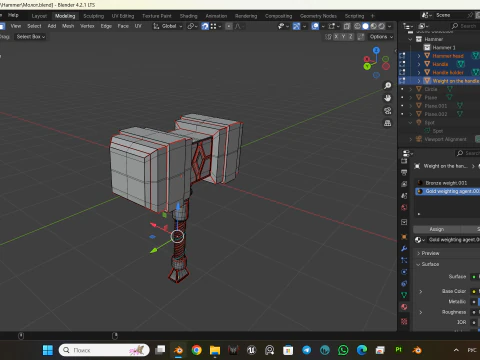This screenshot has height=360, width=480.
Task: Select material preview shading mode
Action: pos(373,26)
